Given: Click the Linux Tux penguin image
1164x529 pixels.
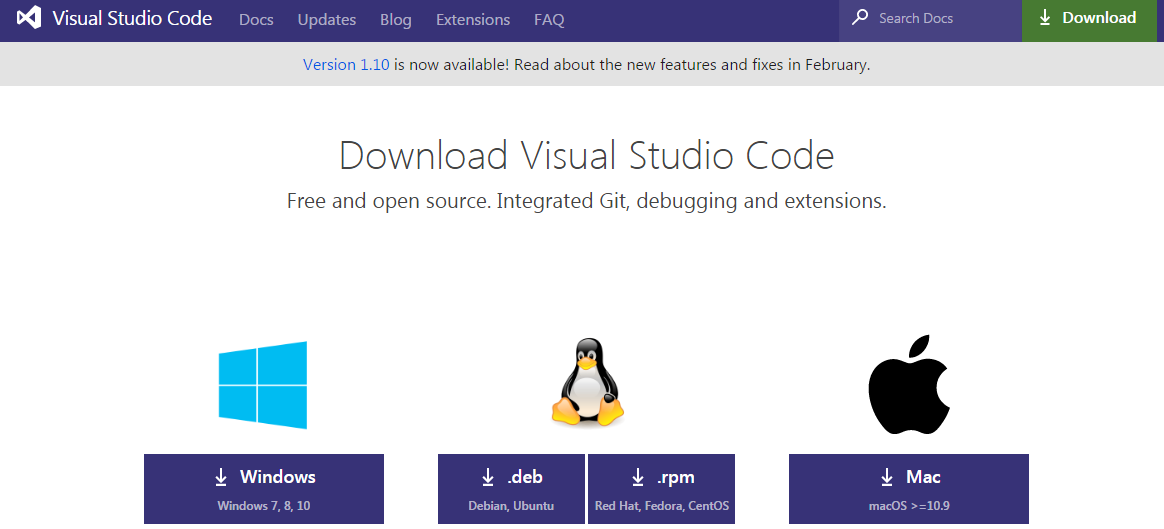Looking at the screenshot, I should coord(586,382).
